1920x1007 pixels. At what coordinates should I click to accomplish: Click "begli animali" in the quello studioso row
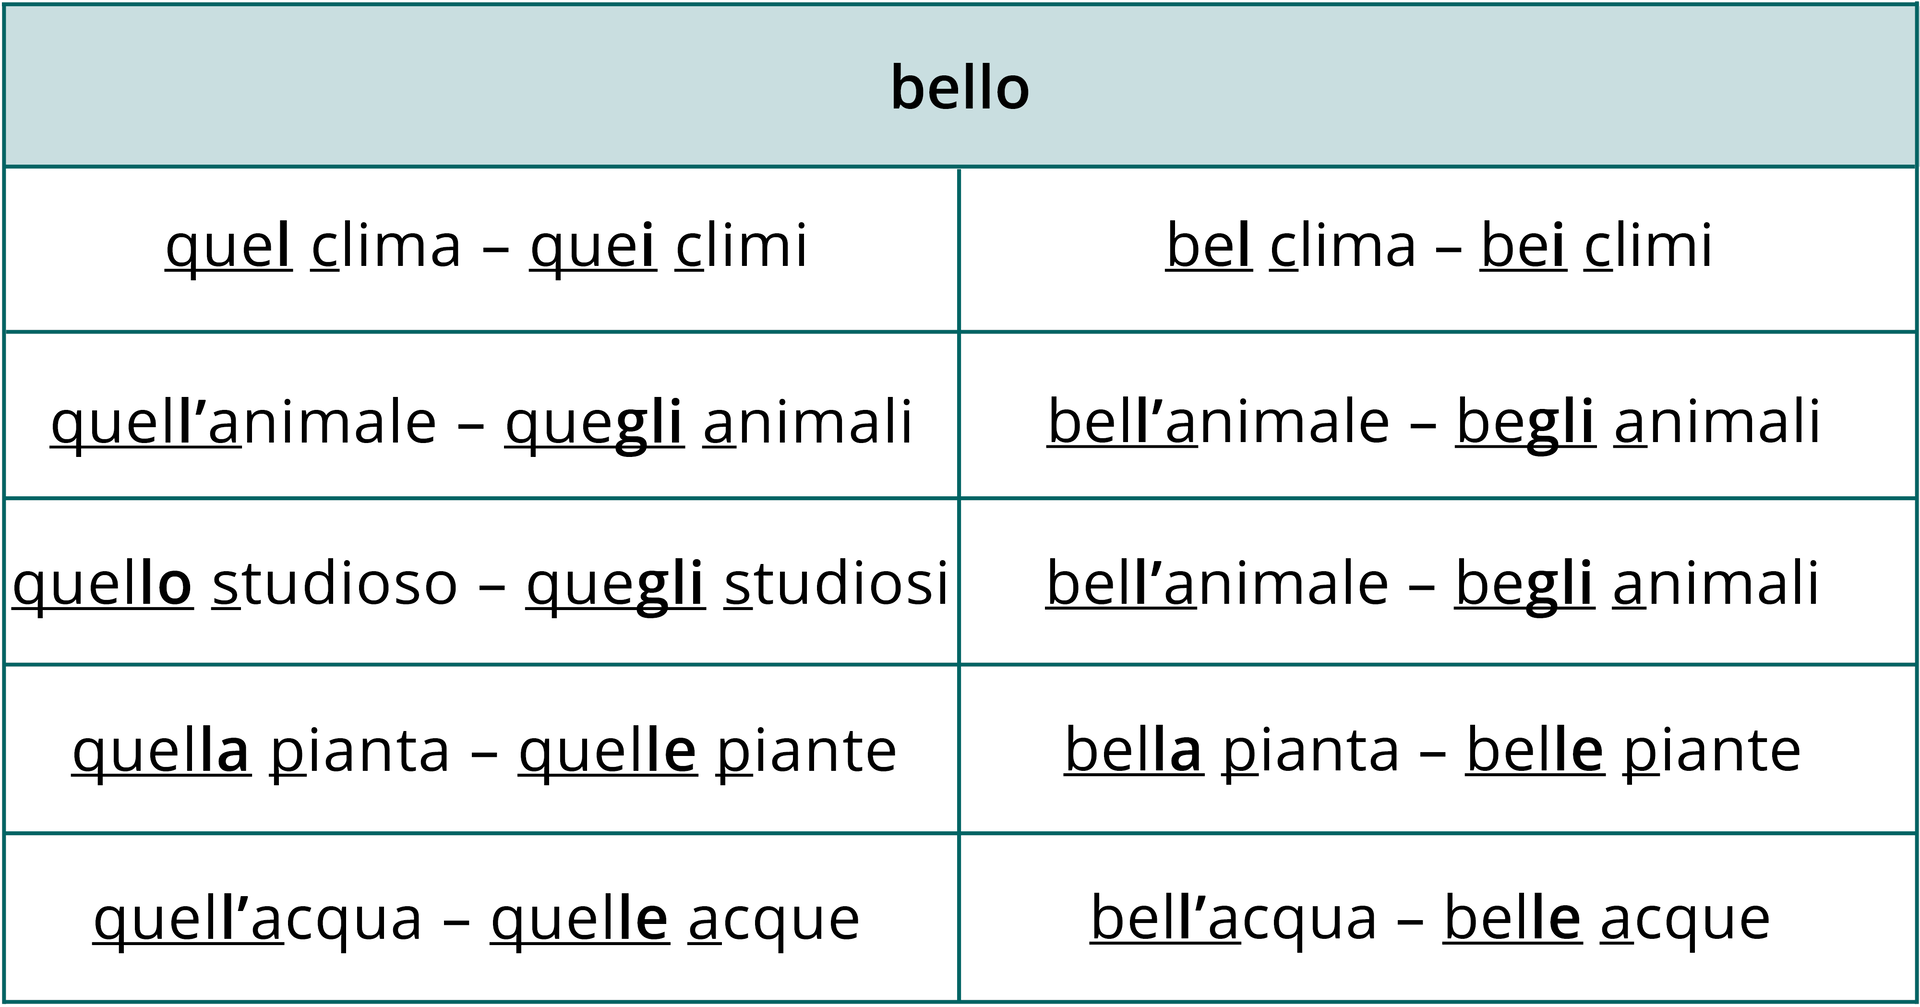point(1636,584)
